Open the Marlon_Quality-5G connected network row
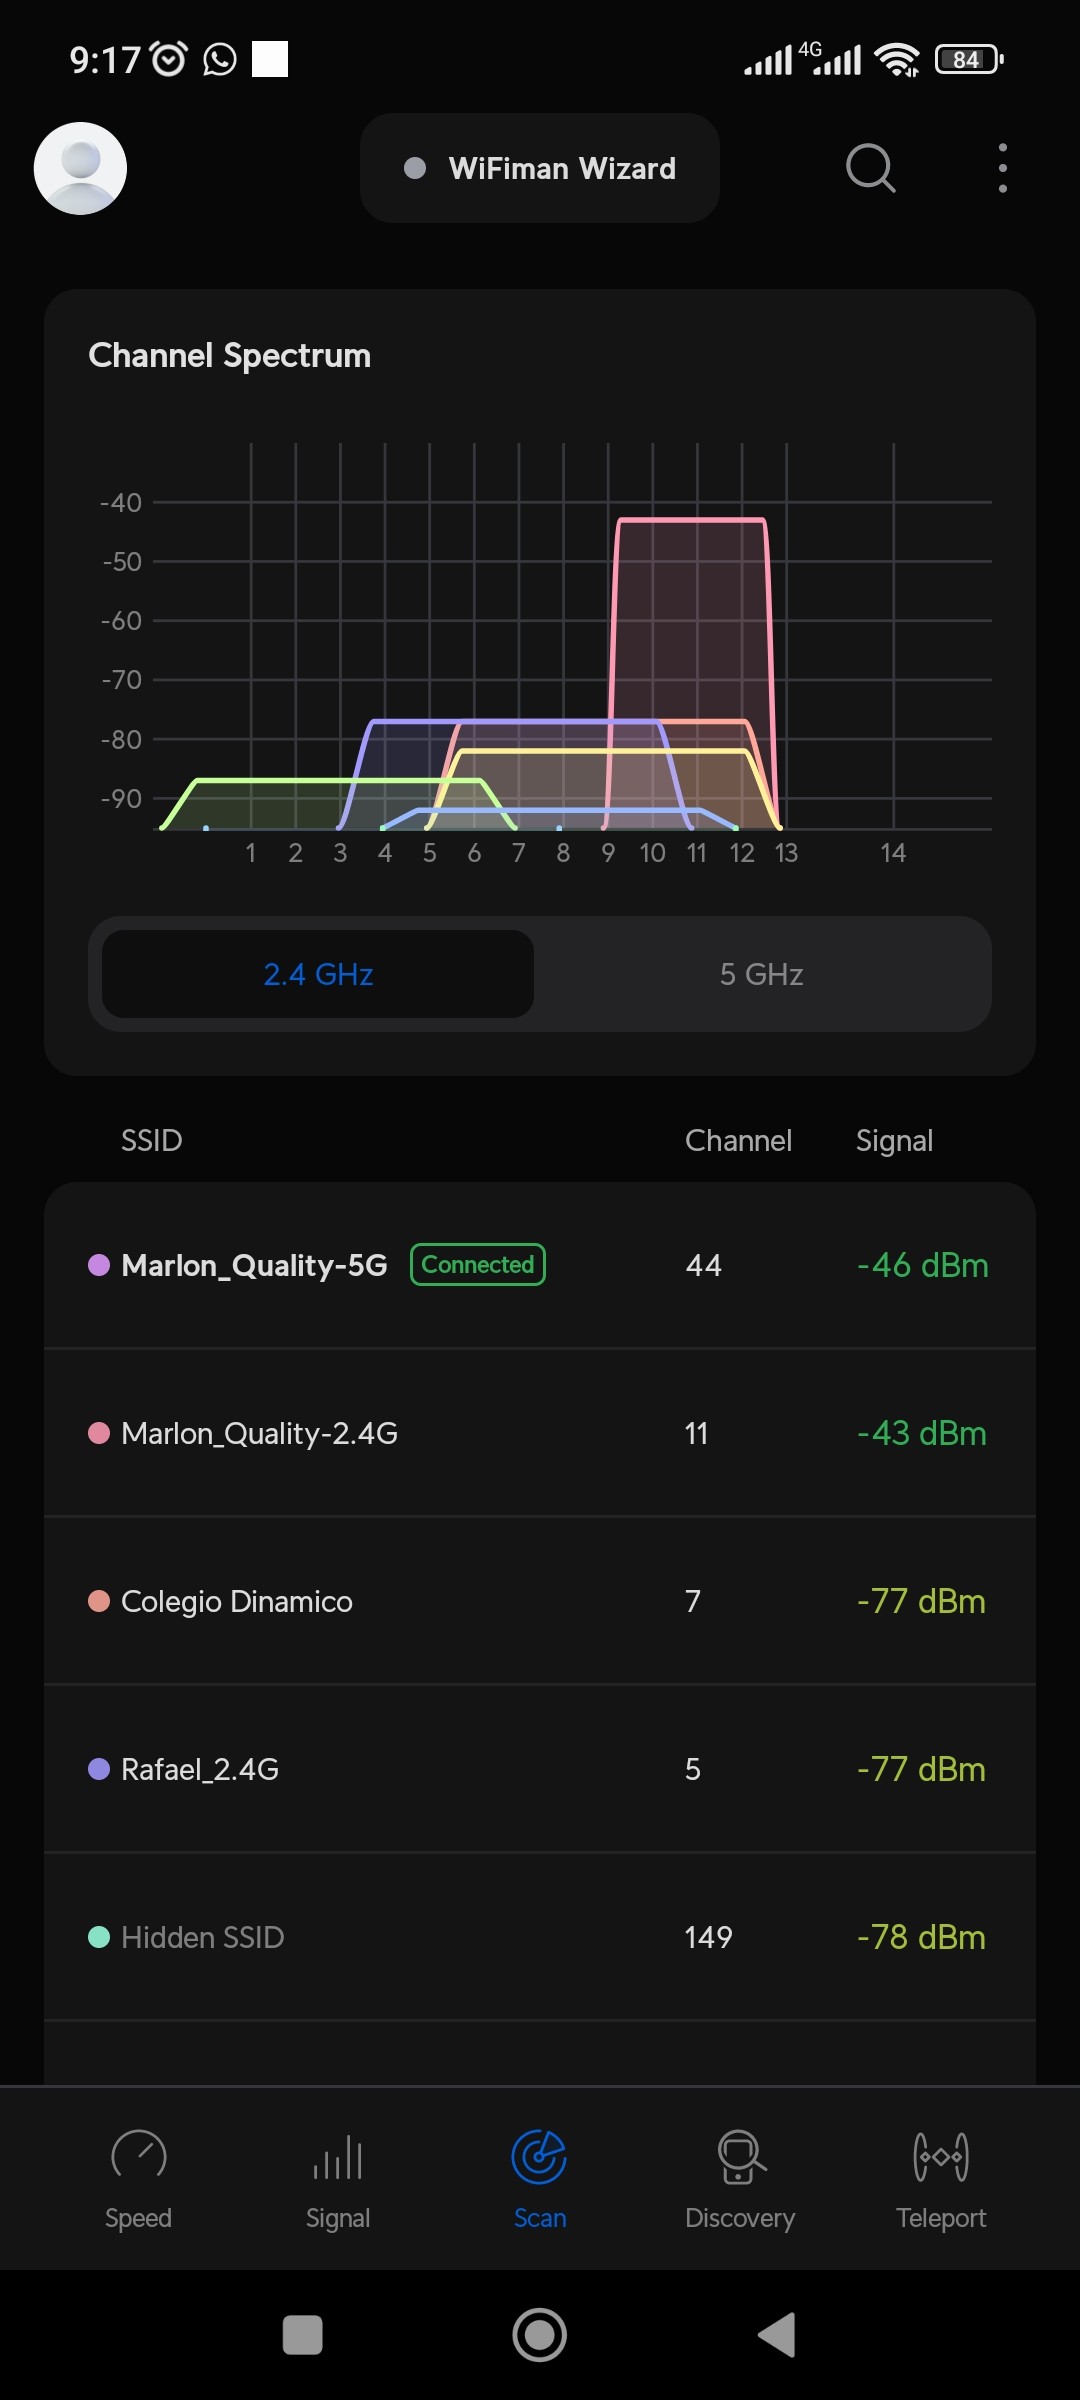The width and height of the screenshot is (1080, 2400). coord(540,1265)
